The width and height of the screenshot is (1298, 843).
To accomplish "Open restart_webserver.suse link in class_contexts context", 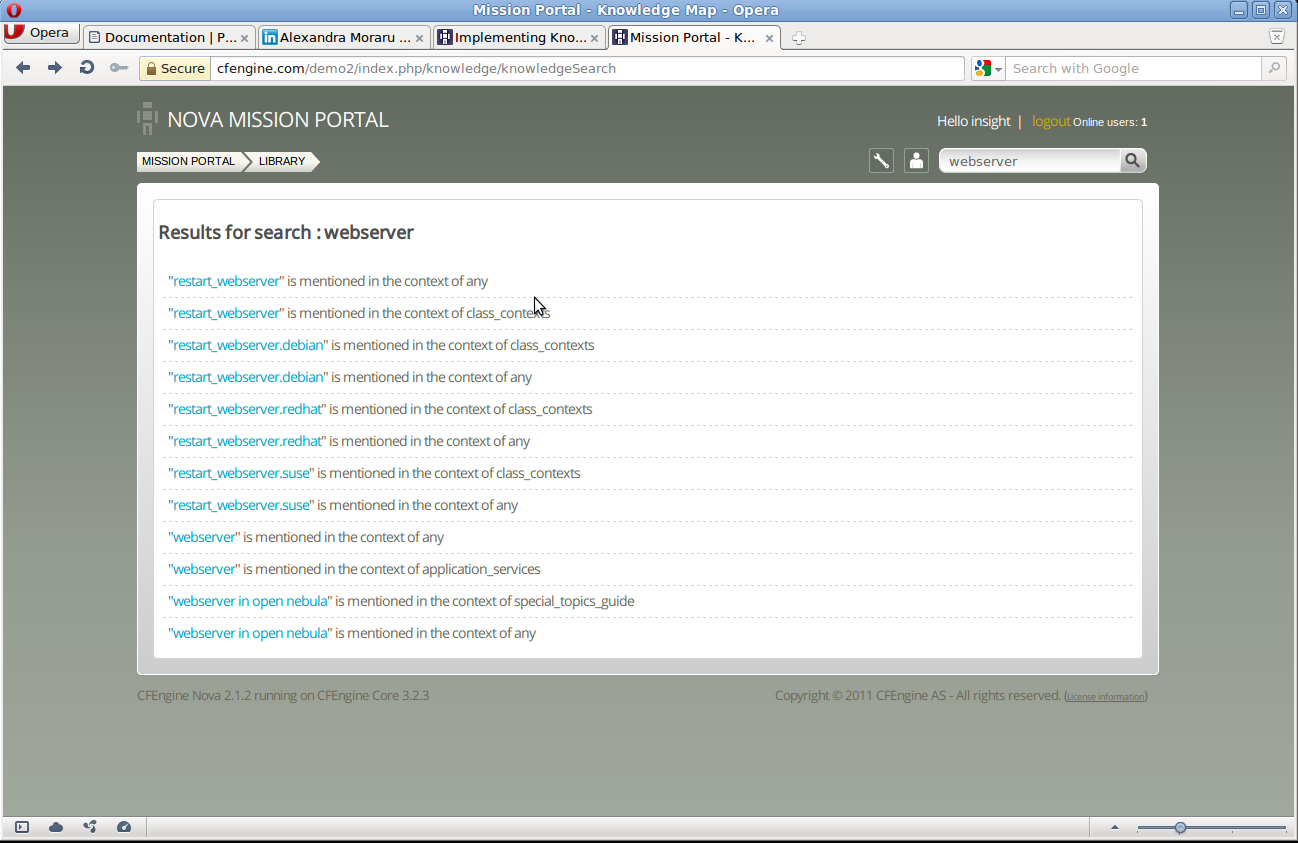I will (x=241, y=473).
